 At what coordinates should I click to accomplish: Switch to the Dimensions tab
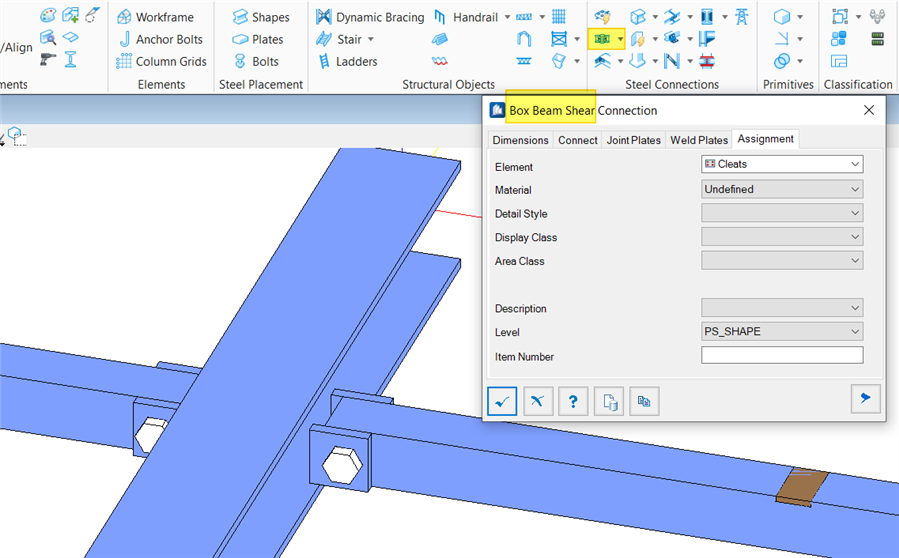point(520,140)
